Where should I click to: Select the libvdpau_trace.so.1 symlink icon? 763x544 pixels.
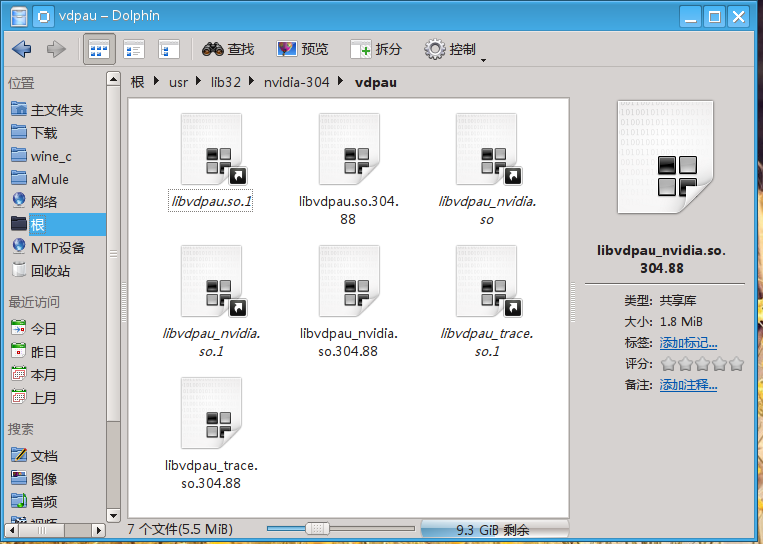[x=487, y=281]
